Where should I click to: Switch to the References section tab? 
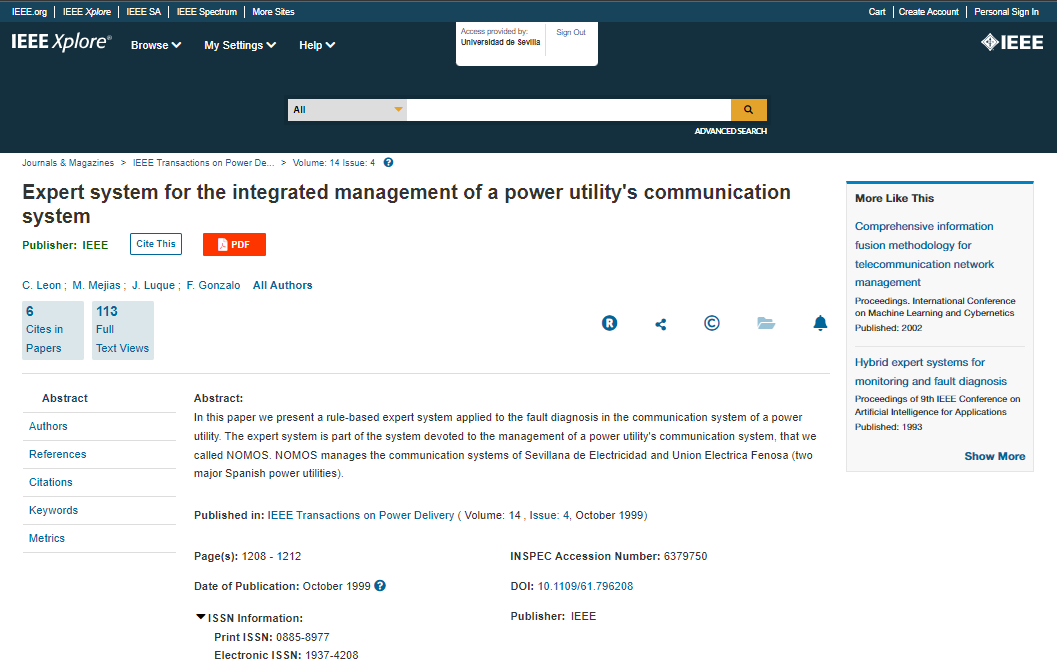pos(58,454)
